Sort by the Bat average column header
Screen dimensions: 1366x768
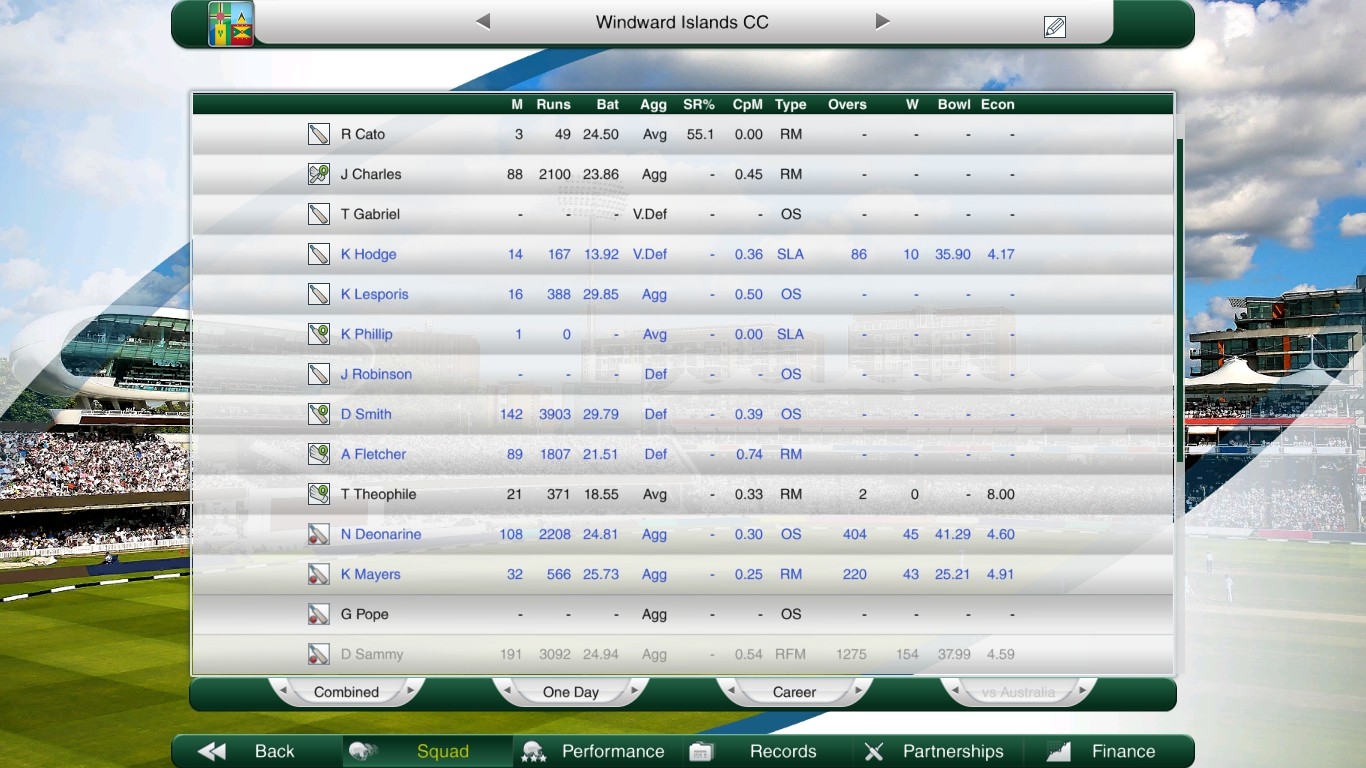[x=608, y=104]
